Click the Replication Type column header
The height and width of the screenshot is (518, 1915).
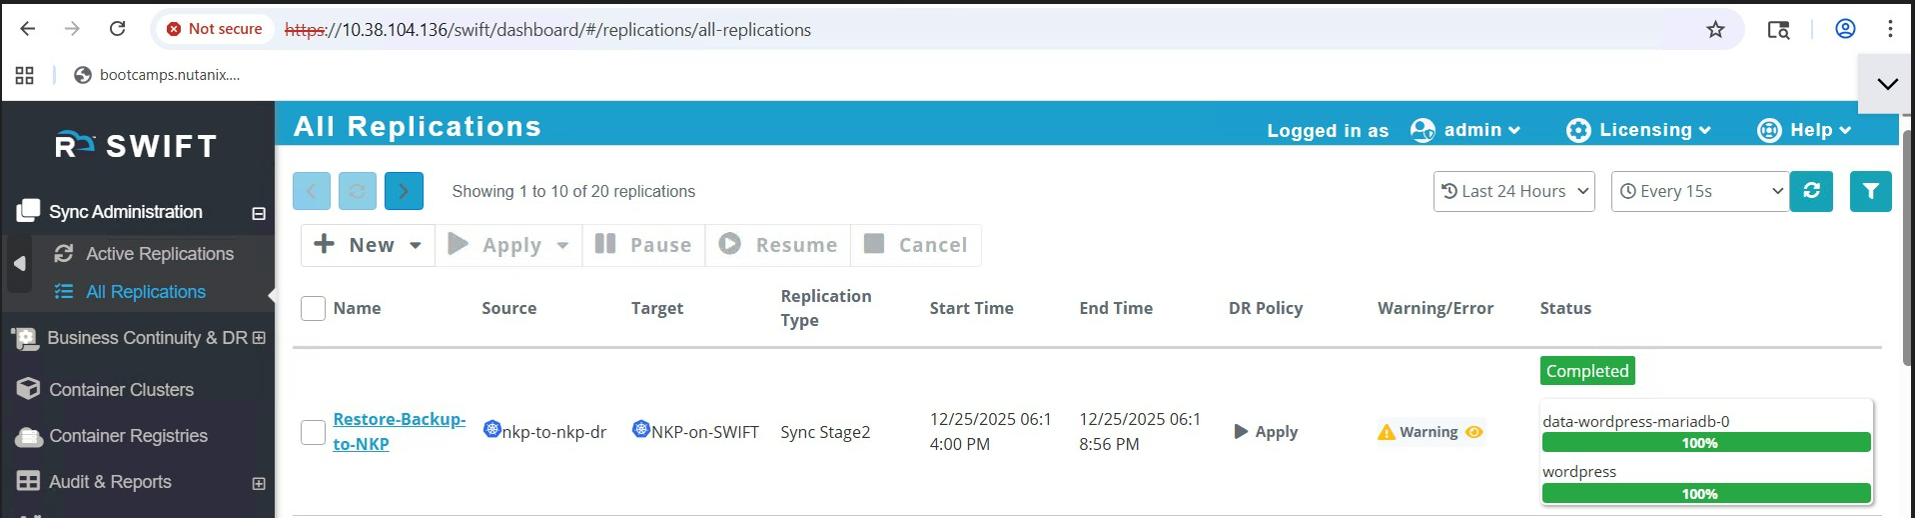pyautogui.click(x=826, y=308)
